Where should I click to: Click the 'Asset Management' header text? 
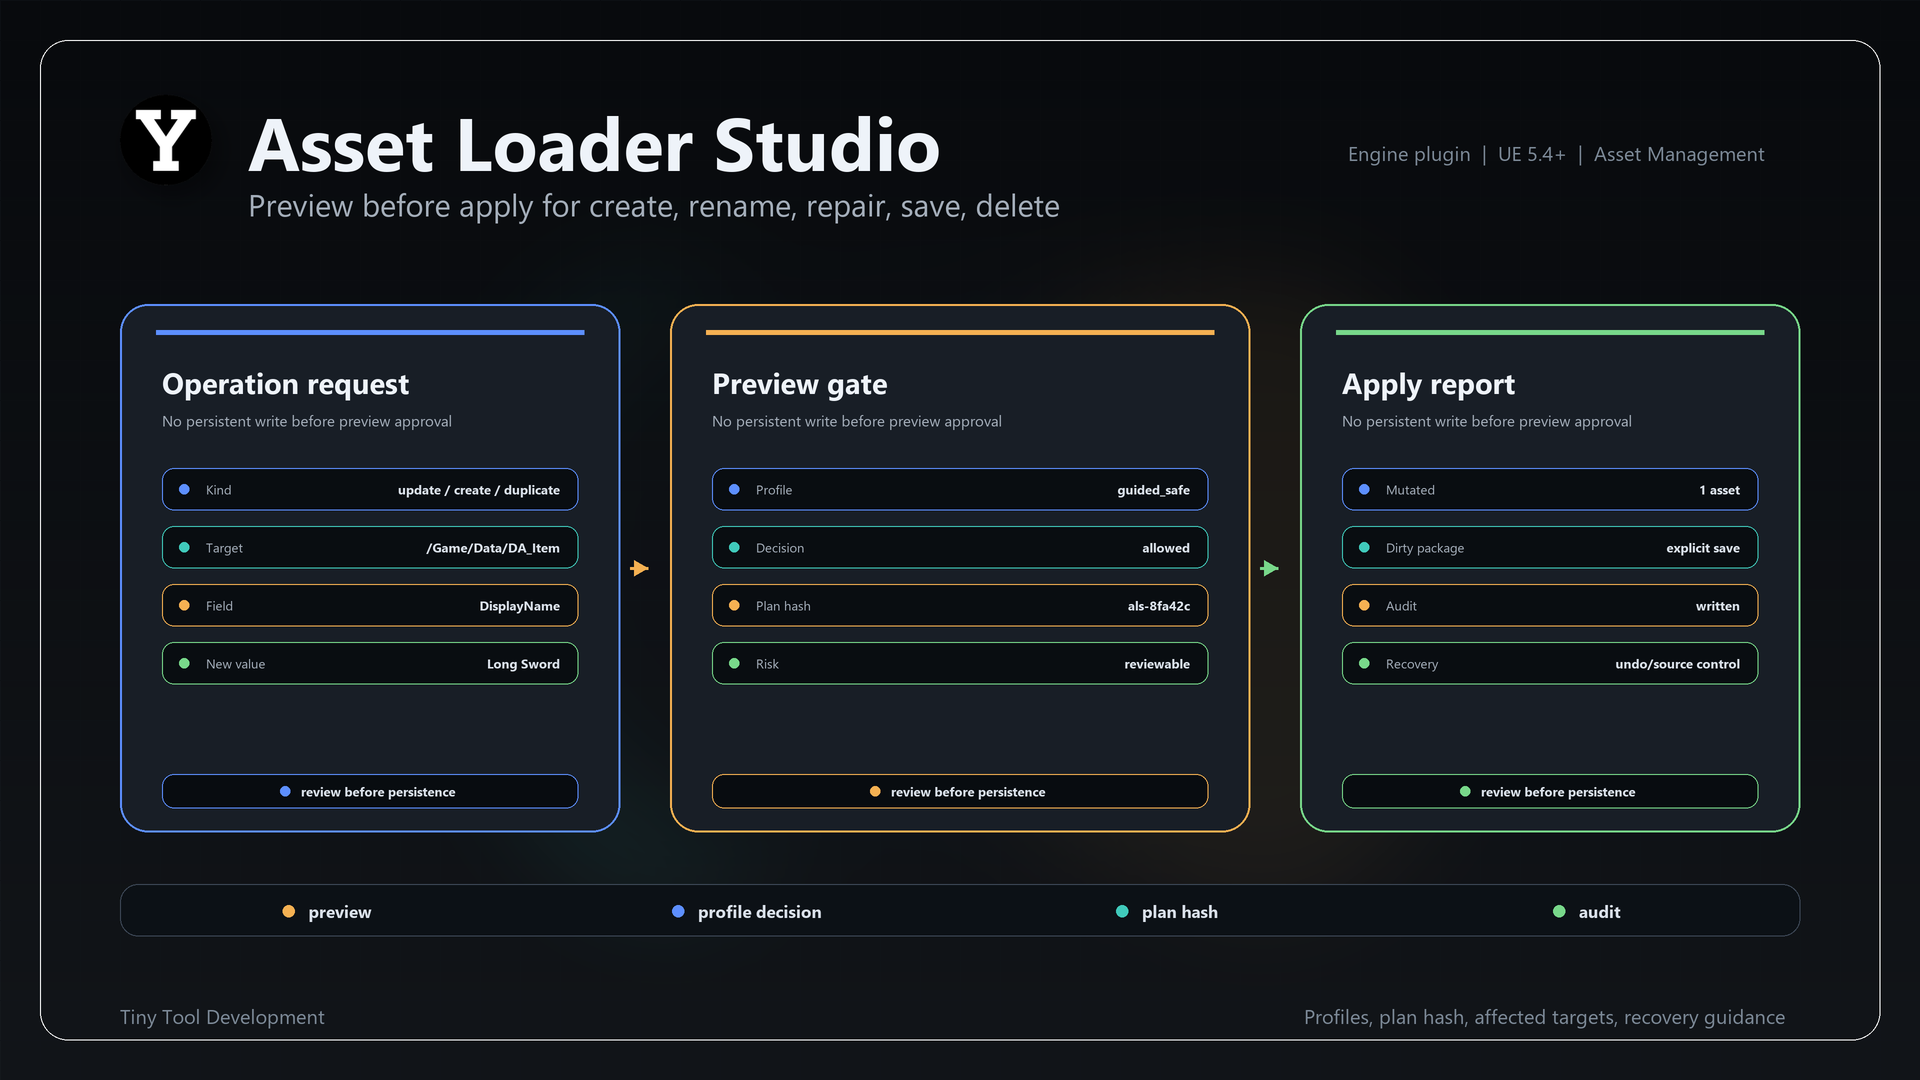coord(1679,155)
